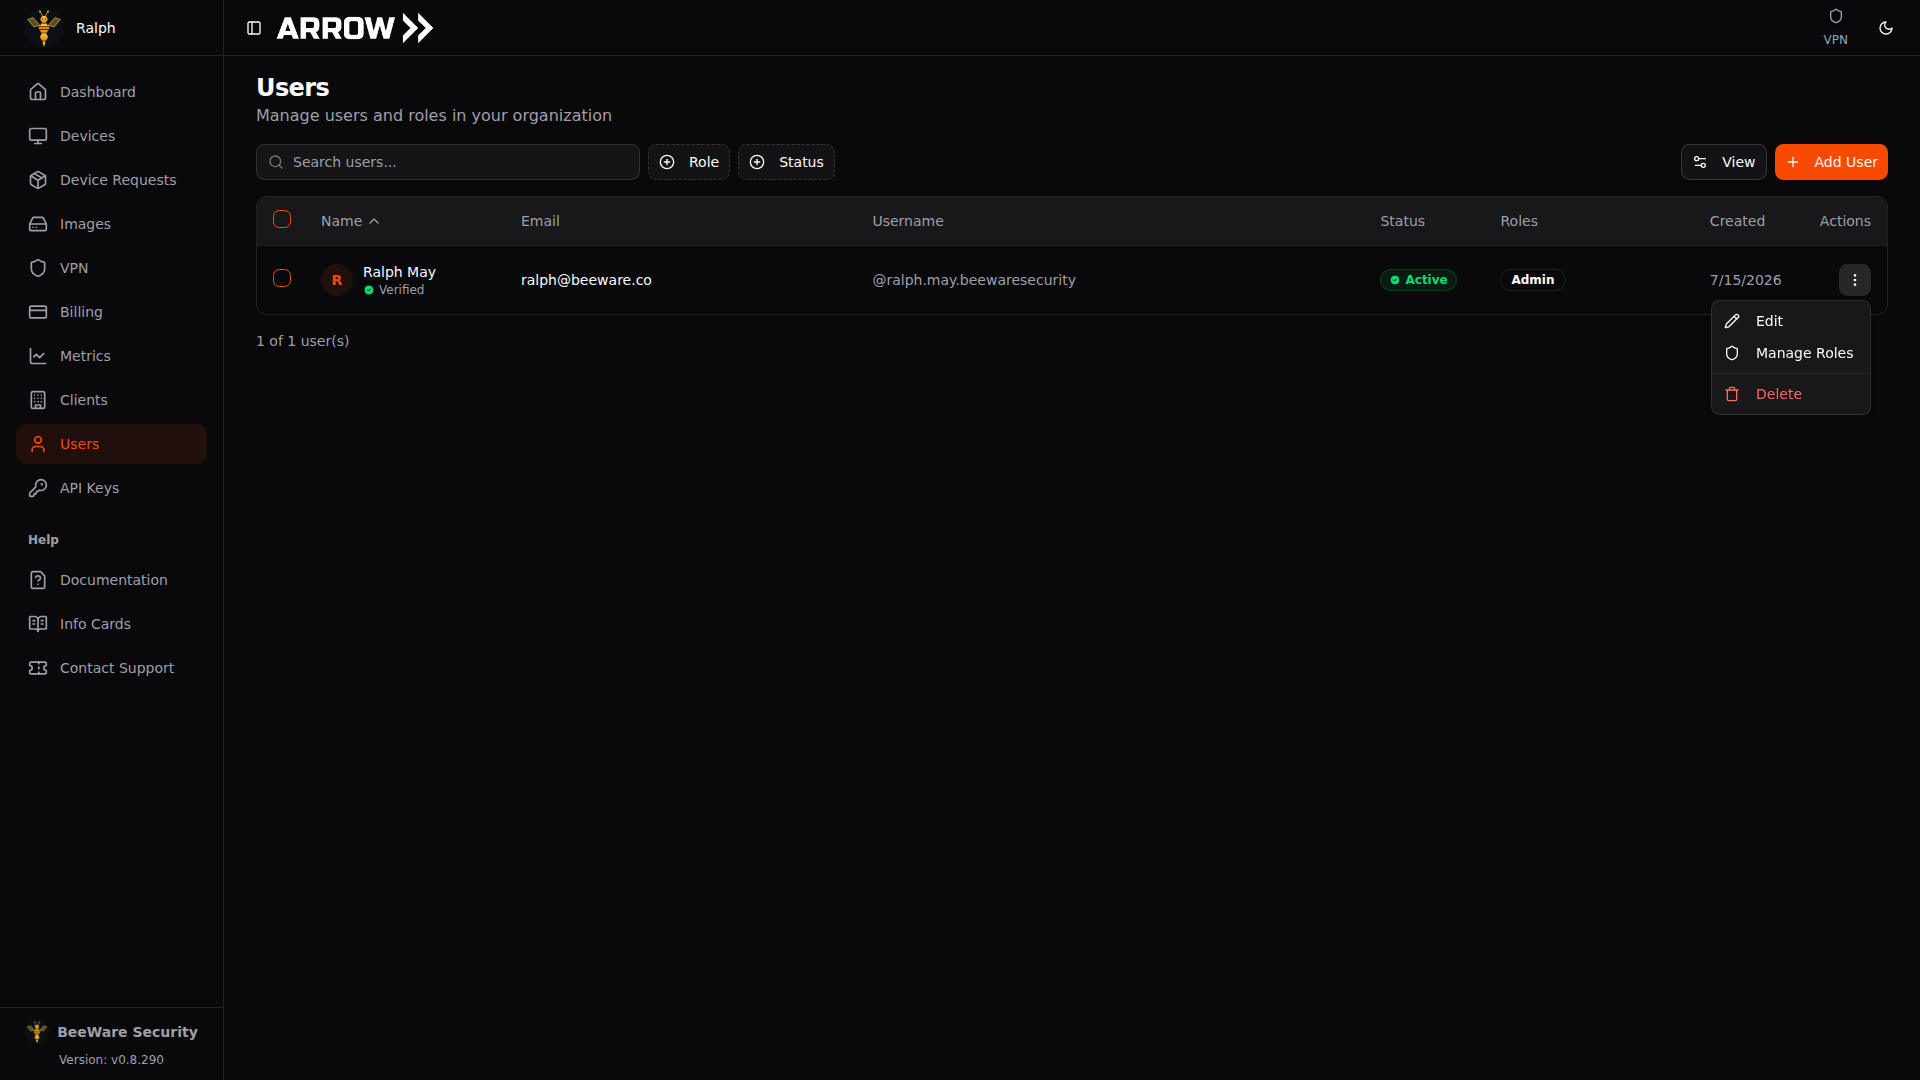Click the Clients building icon
Viewport: 1920px width, 1080px height.
coord(38,400)
